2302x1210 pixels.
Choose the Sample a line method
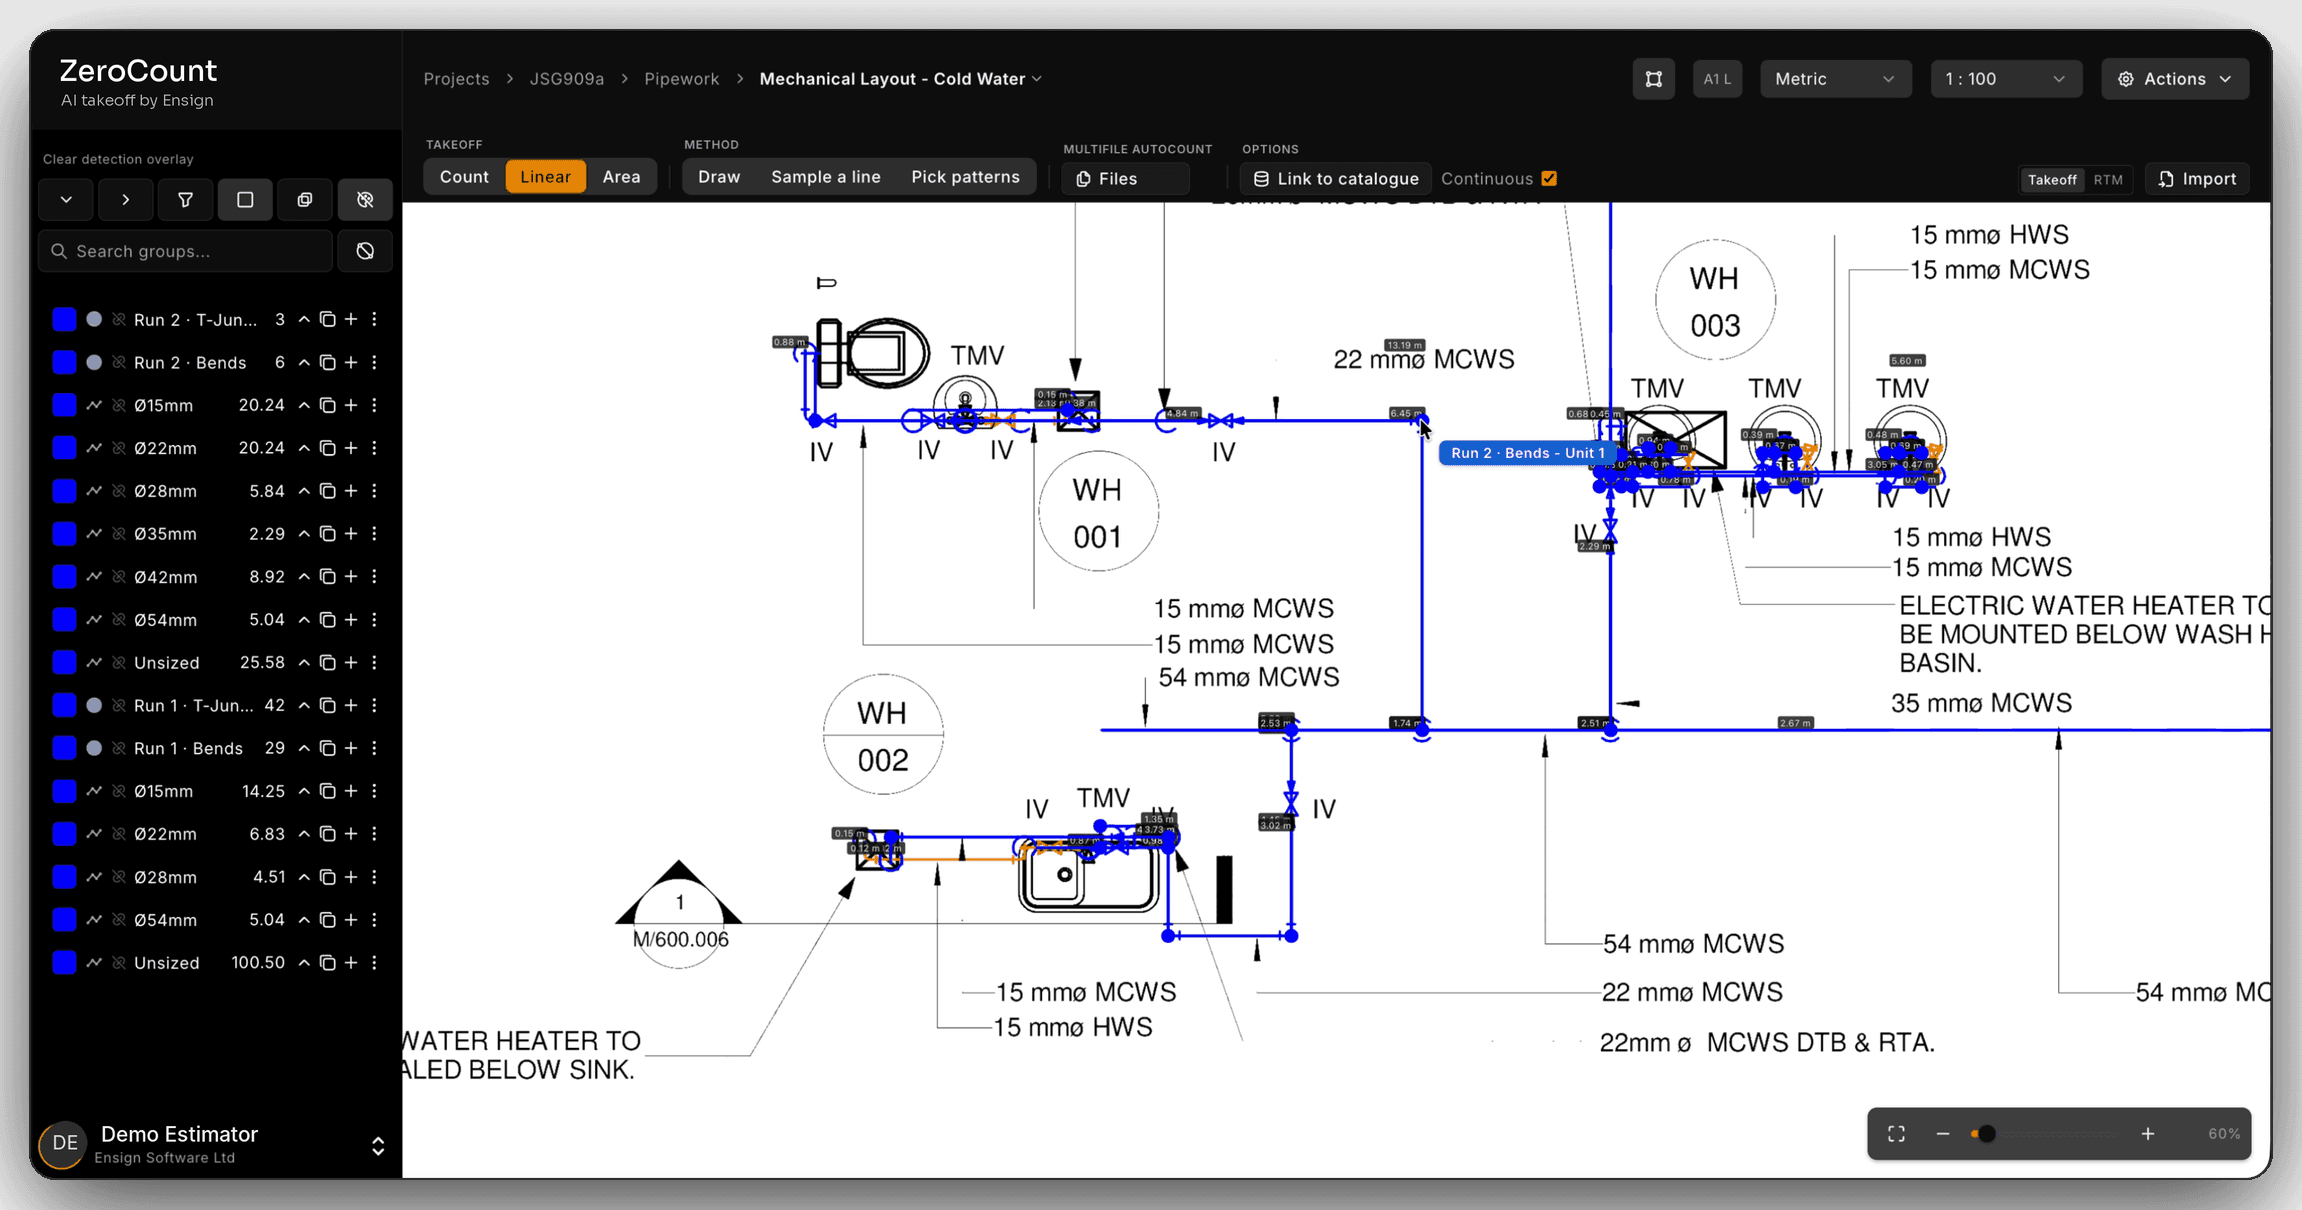pyautogui.click(x=826, y=177)
